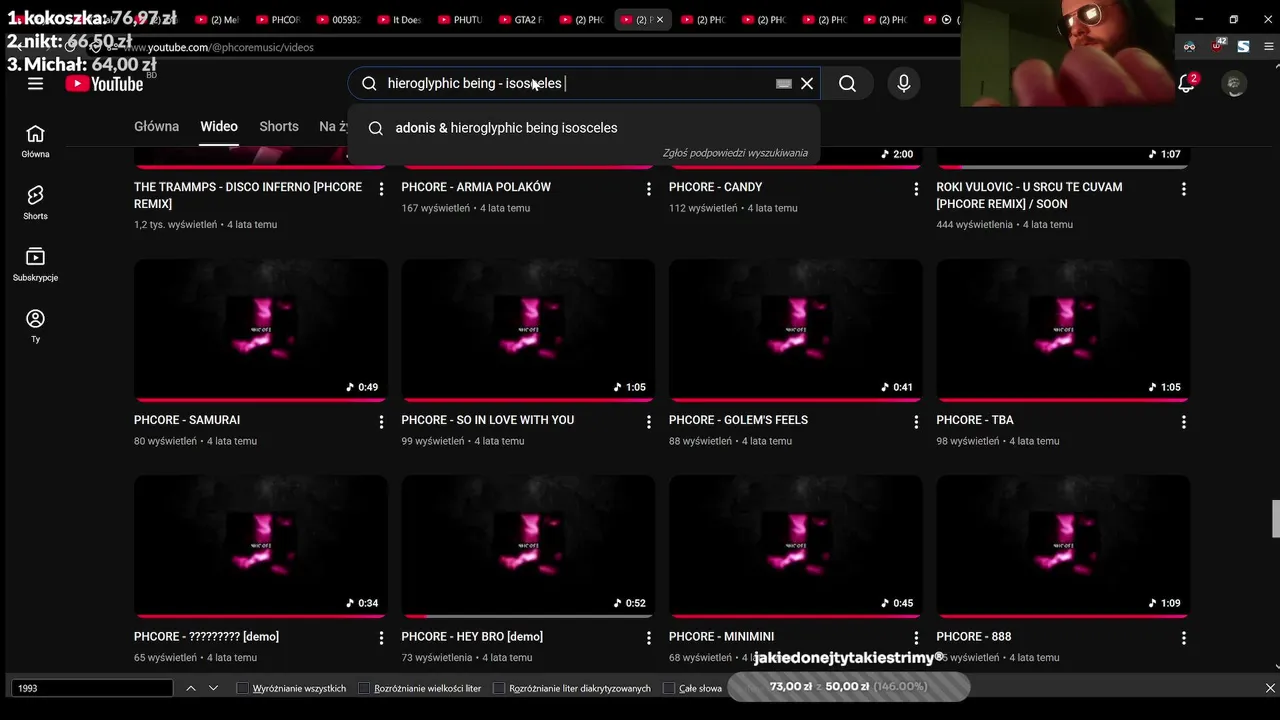Jump to next find match arrow
This screenshot has height=720, width=1280.
click(213, 688)
